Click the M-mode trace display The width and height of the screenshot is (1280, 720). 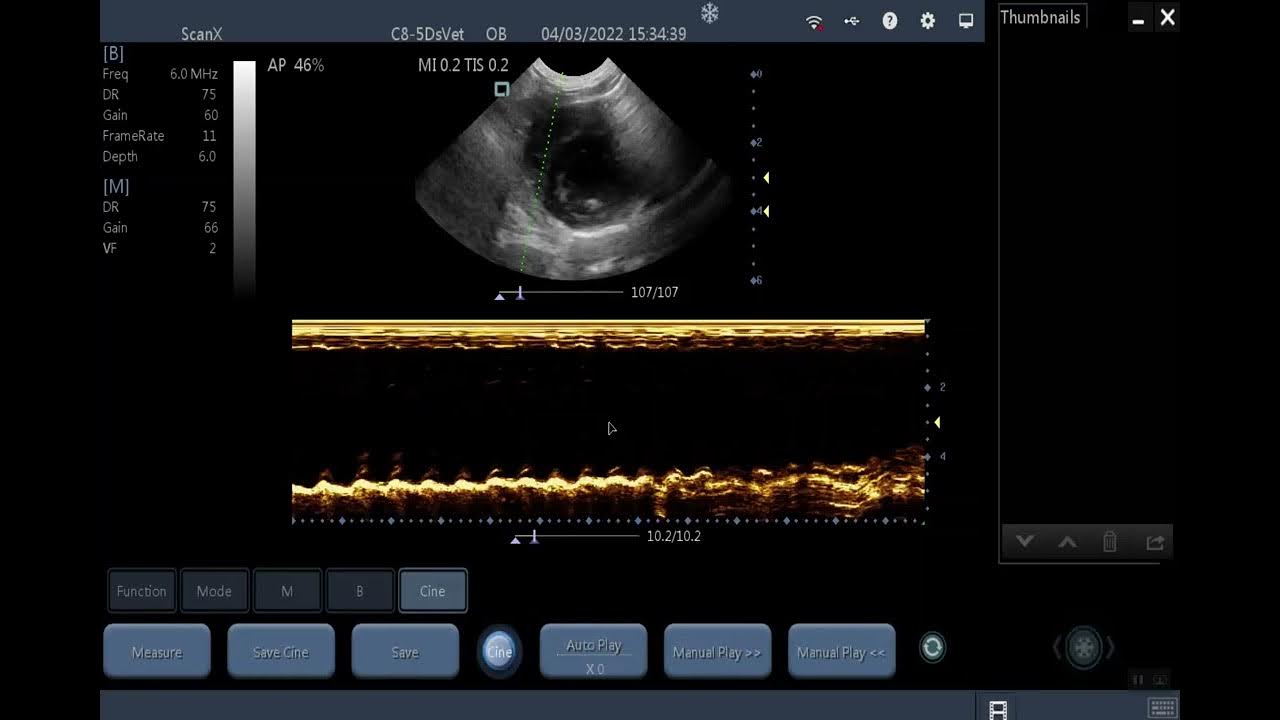[608, 420]
